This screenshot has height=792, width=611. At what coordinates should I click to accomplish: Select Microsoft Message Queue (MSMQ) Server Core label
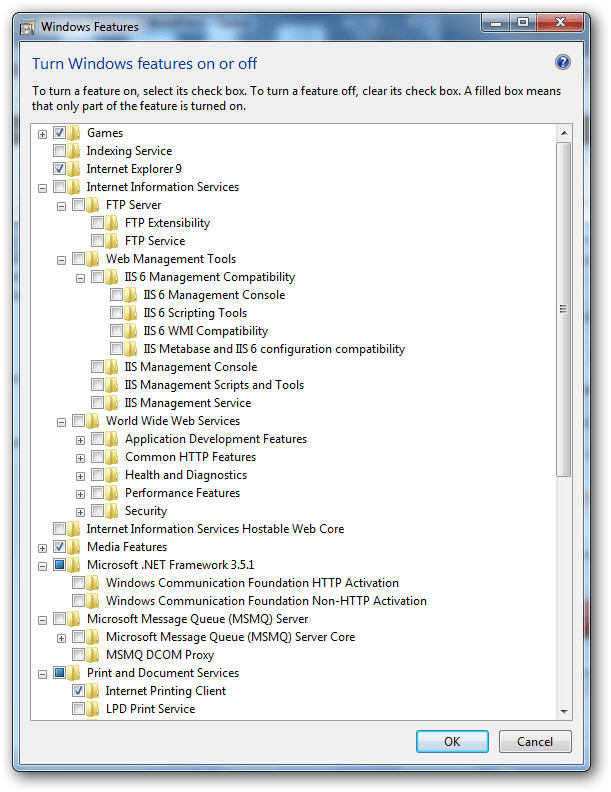(230, 637)
